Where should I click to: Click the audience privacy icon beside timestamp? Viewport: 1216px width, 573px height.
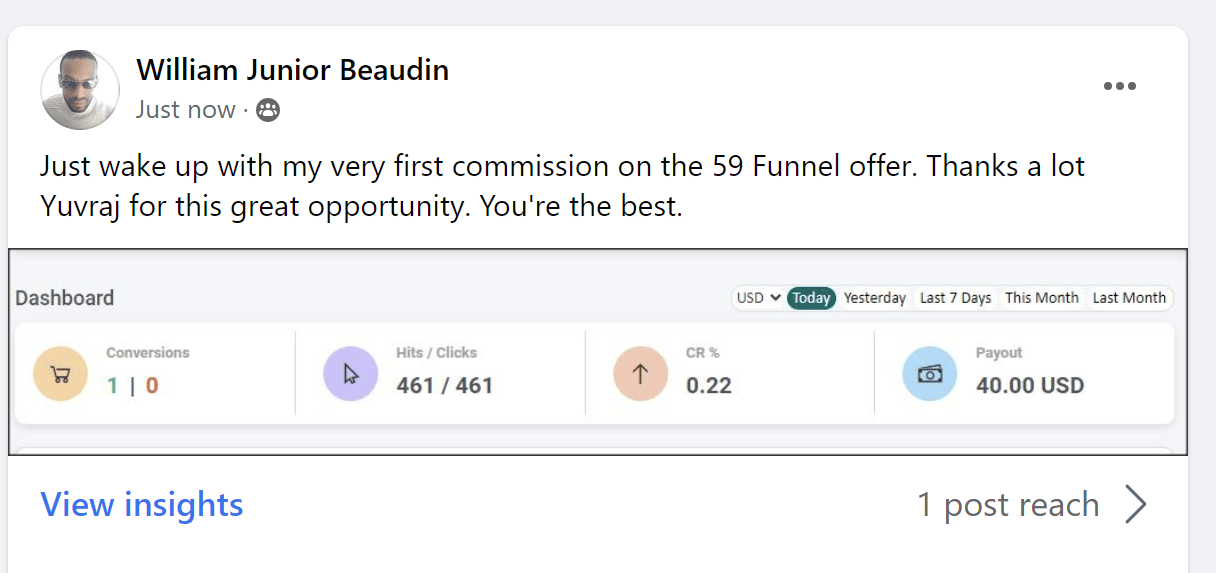(268, 110)
